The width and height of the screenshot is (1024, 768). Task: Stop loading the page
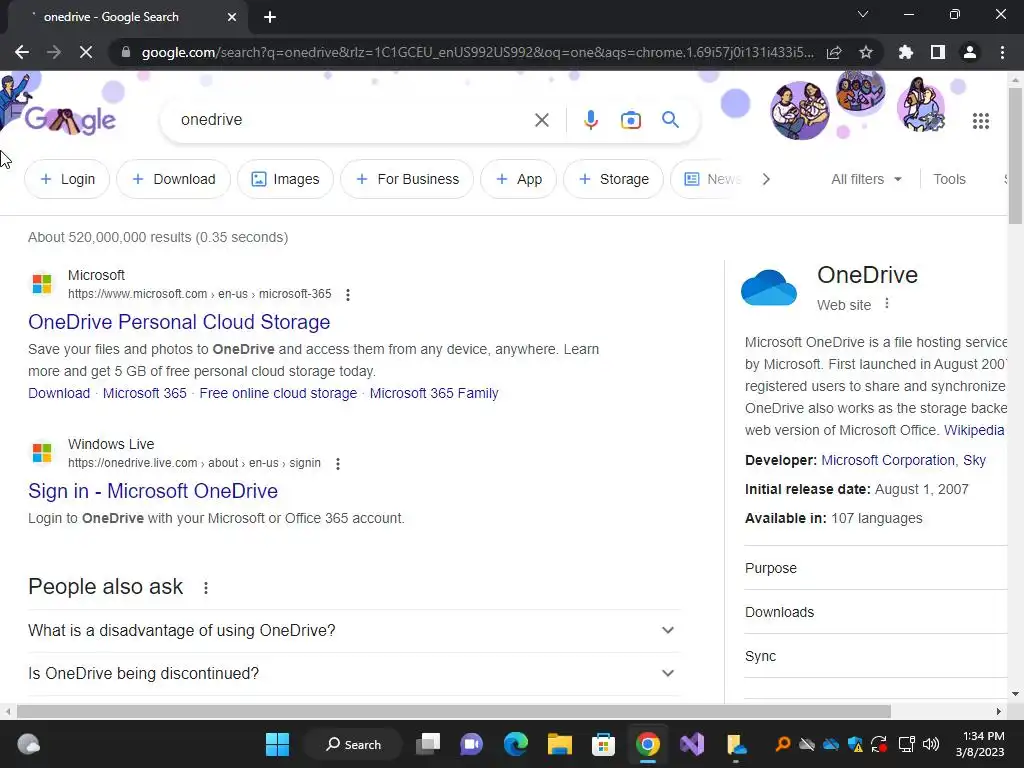(86, 52)
